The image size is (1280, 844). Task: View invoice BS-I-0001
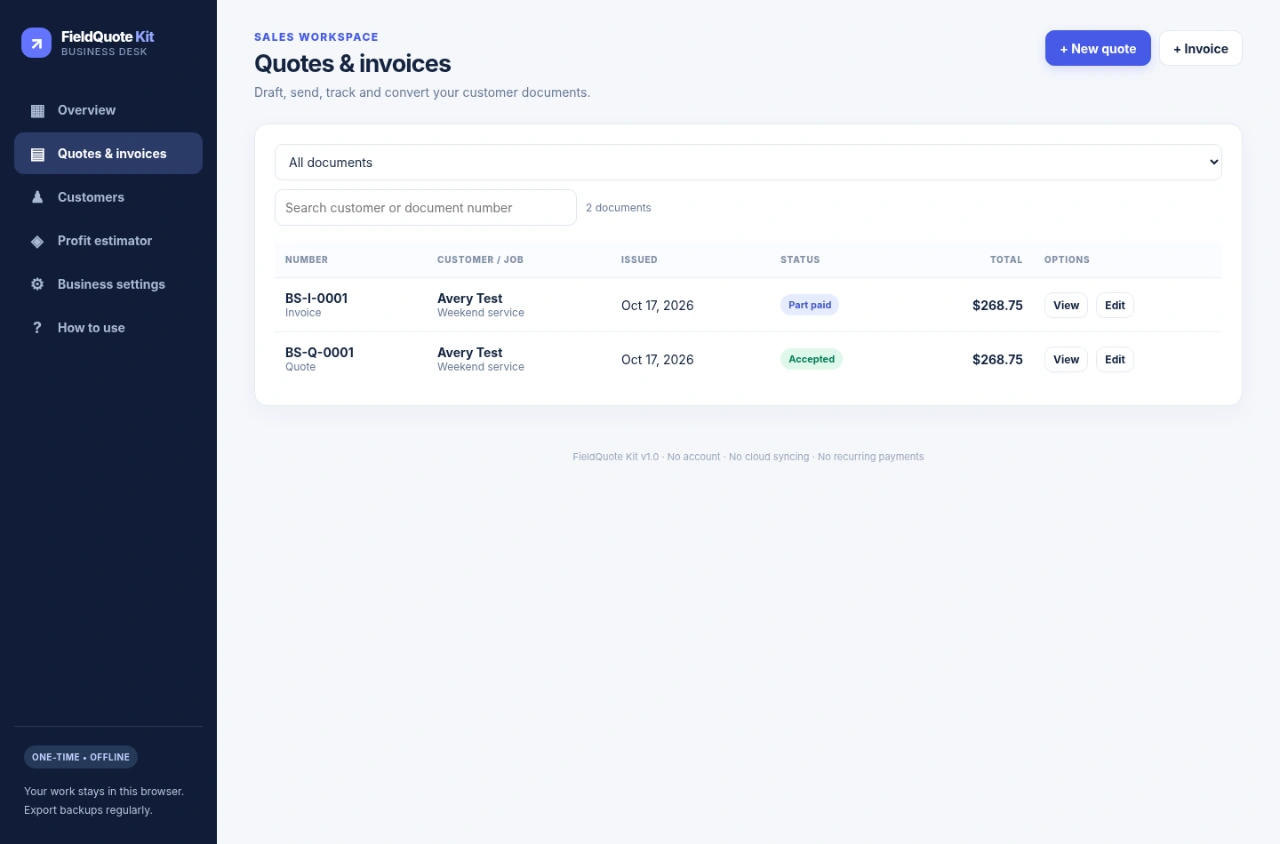tap(1066, 305)
